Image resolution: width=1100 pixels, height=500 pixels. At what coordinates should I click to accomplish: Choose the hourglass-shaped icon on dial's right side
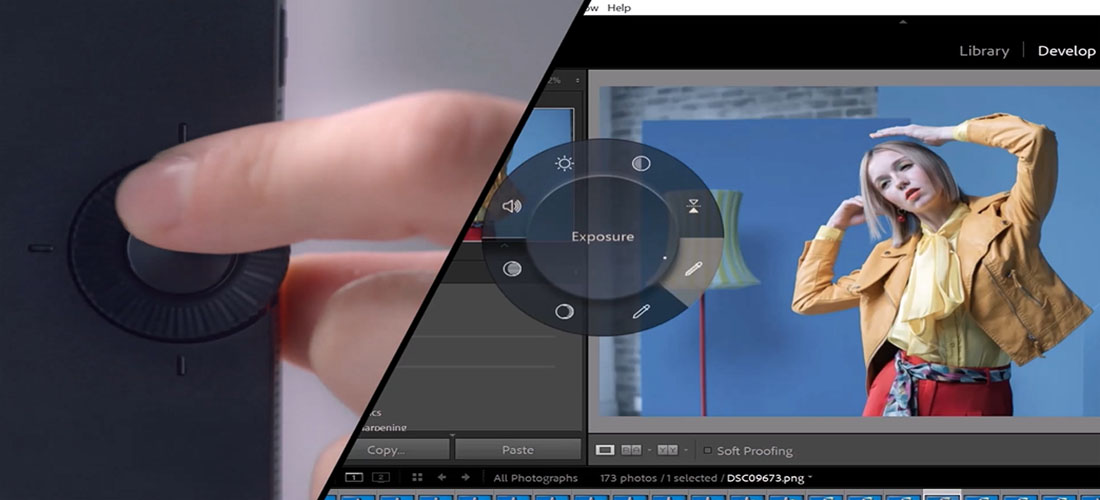tap(694, 207)
